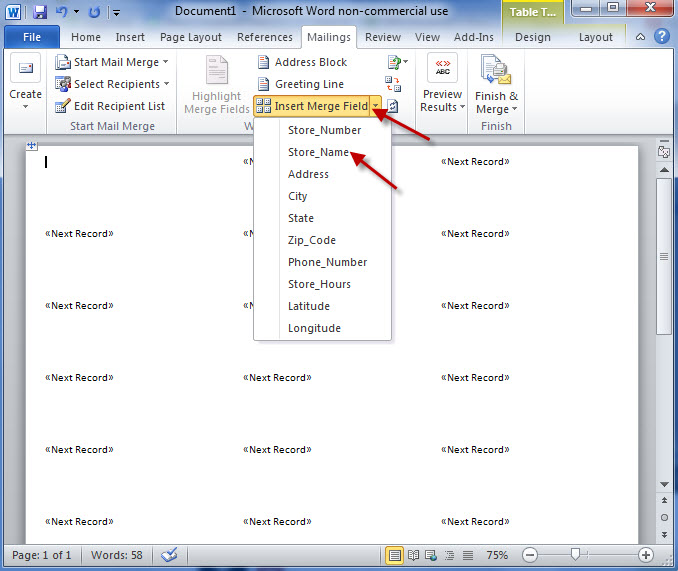Image resolution: width=678 pixels, height=571 pixels.
Task: Open the Table Tools Layout tab
Action: point(595,38)
